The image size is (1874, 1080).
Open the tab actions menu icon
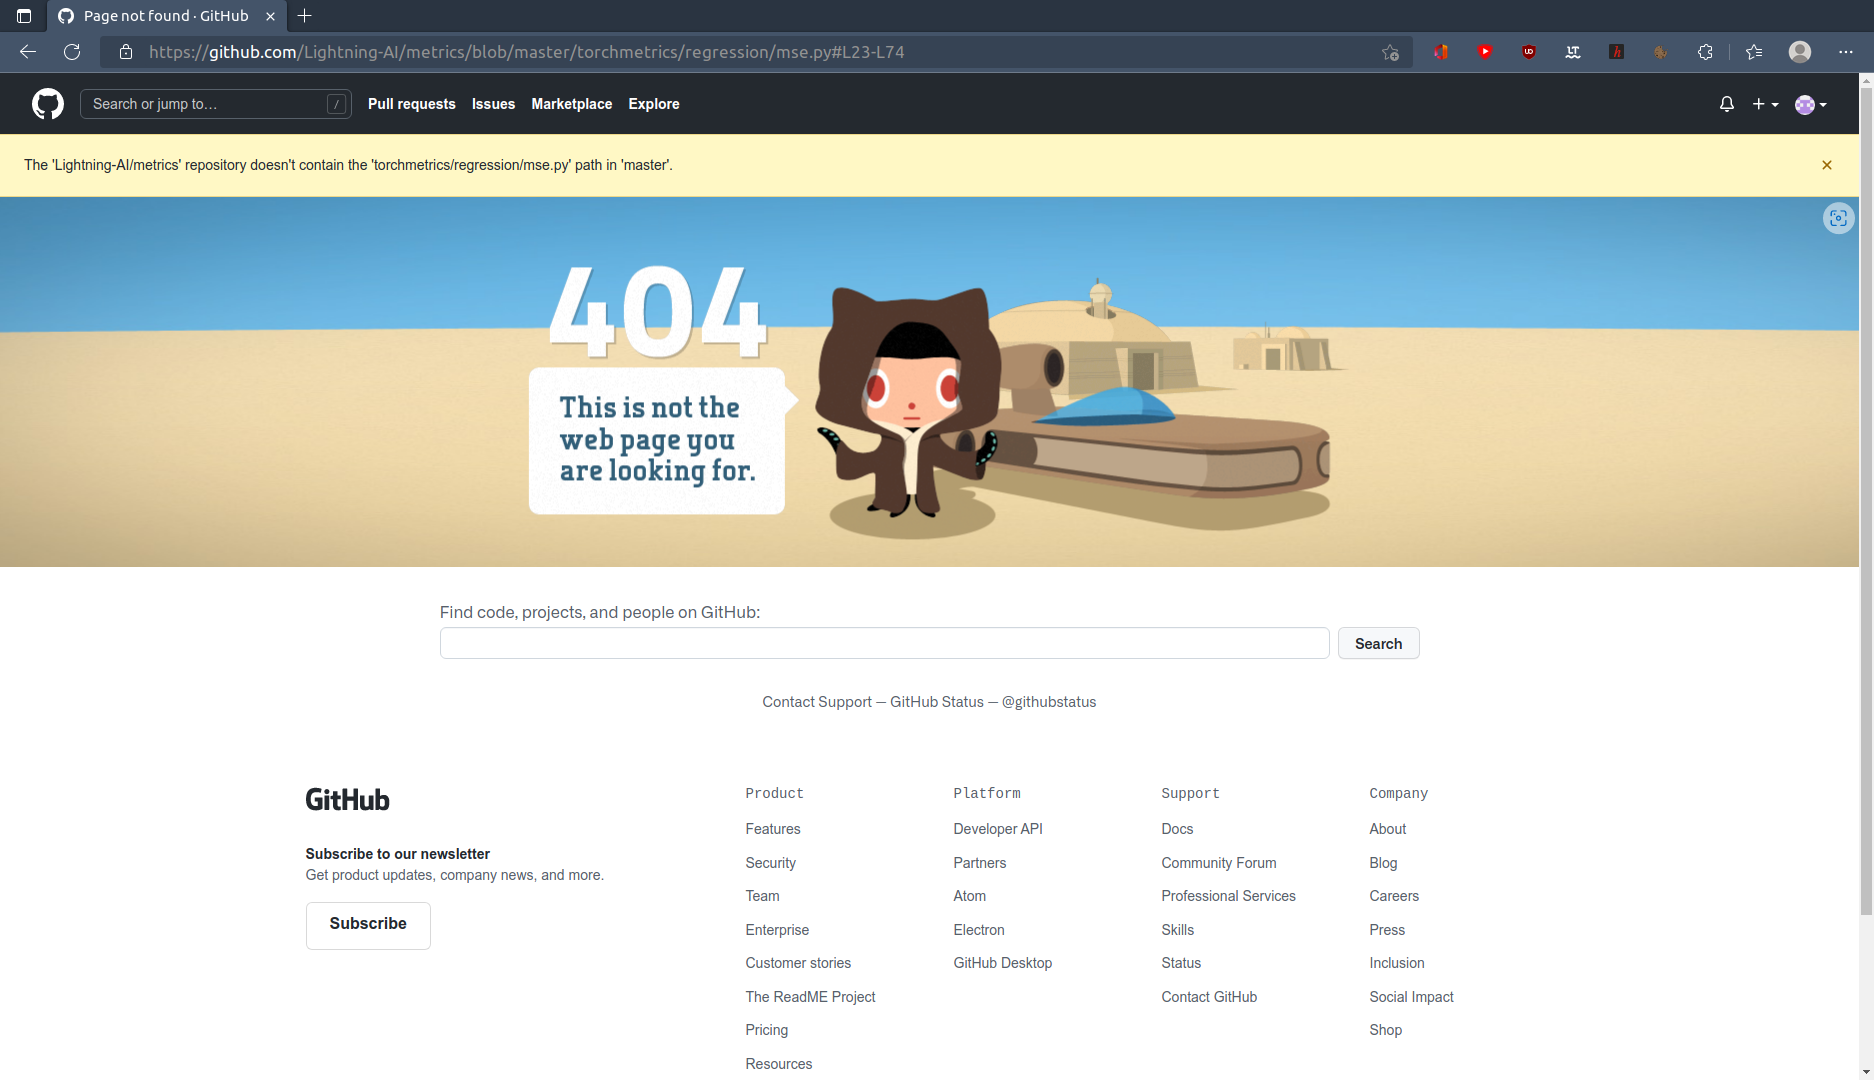click(24, 16)
